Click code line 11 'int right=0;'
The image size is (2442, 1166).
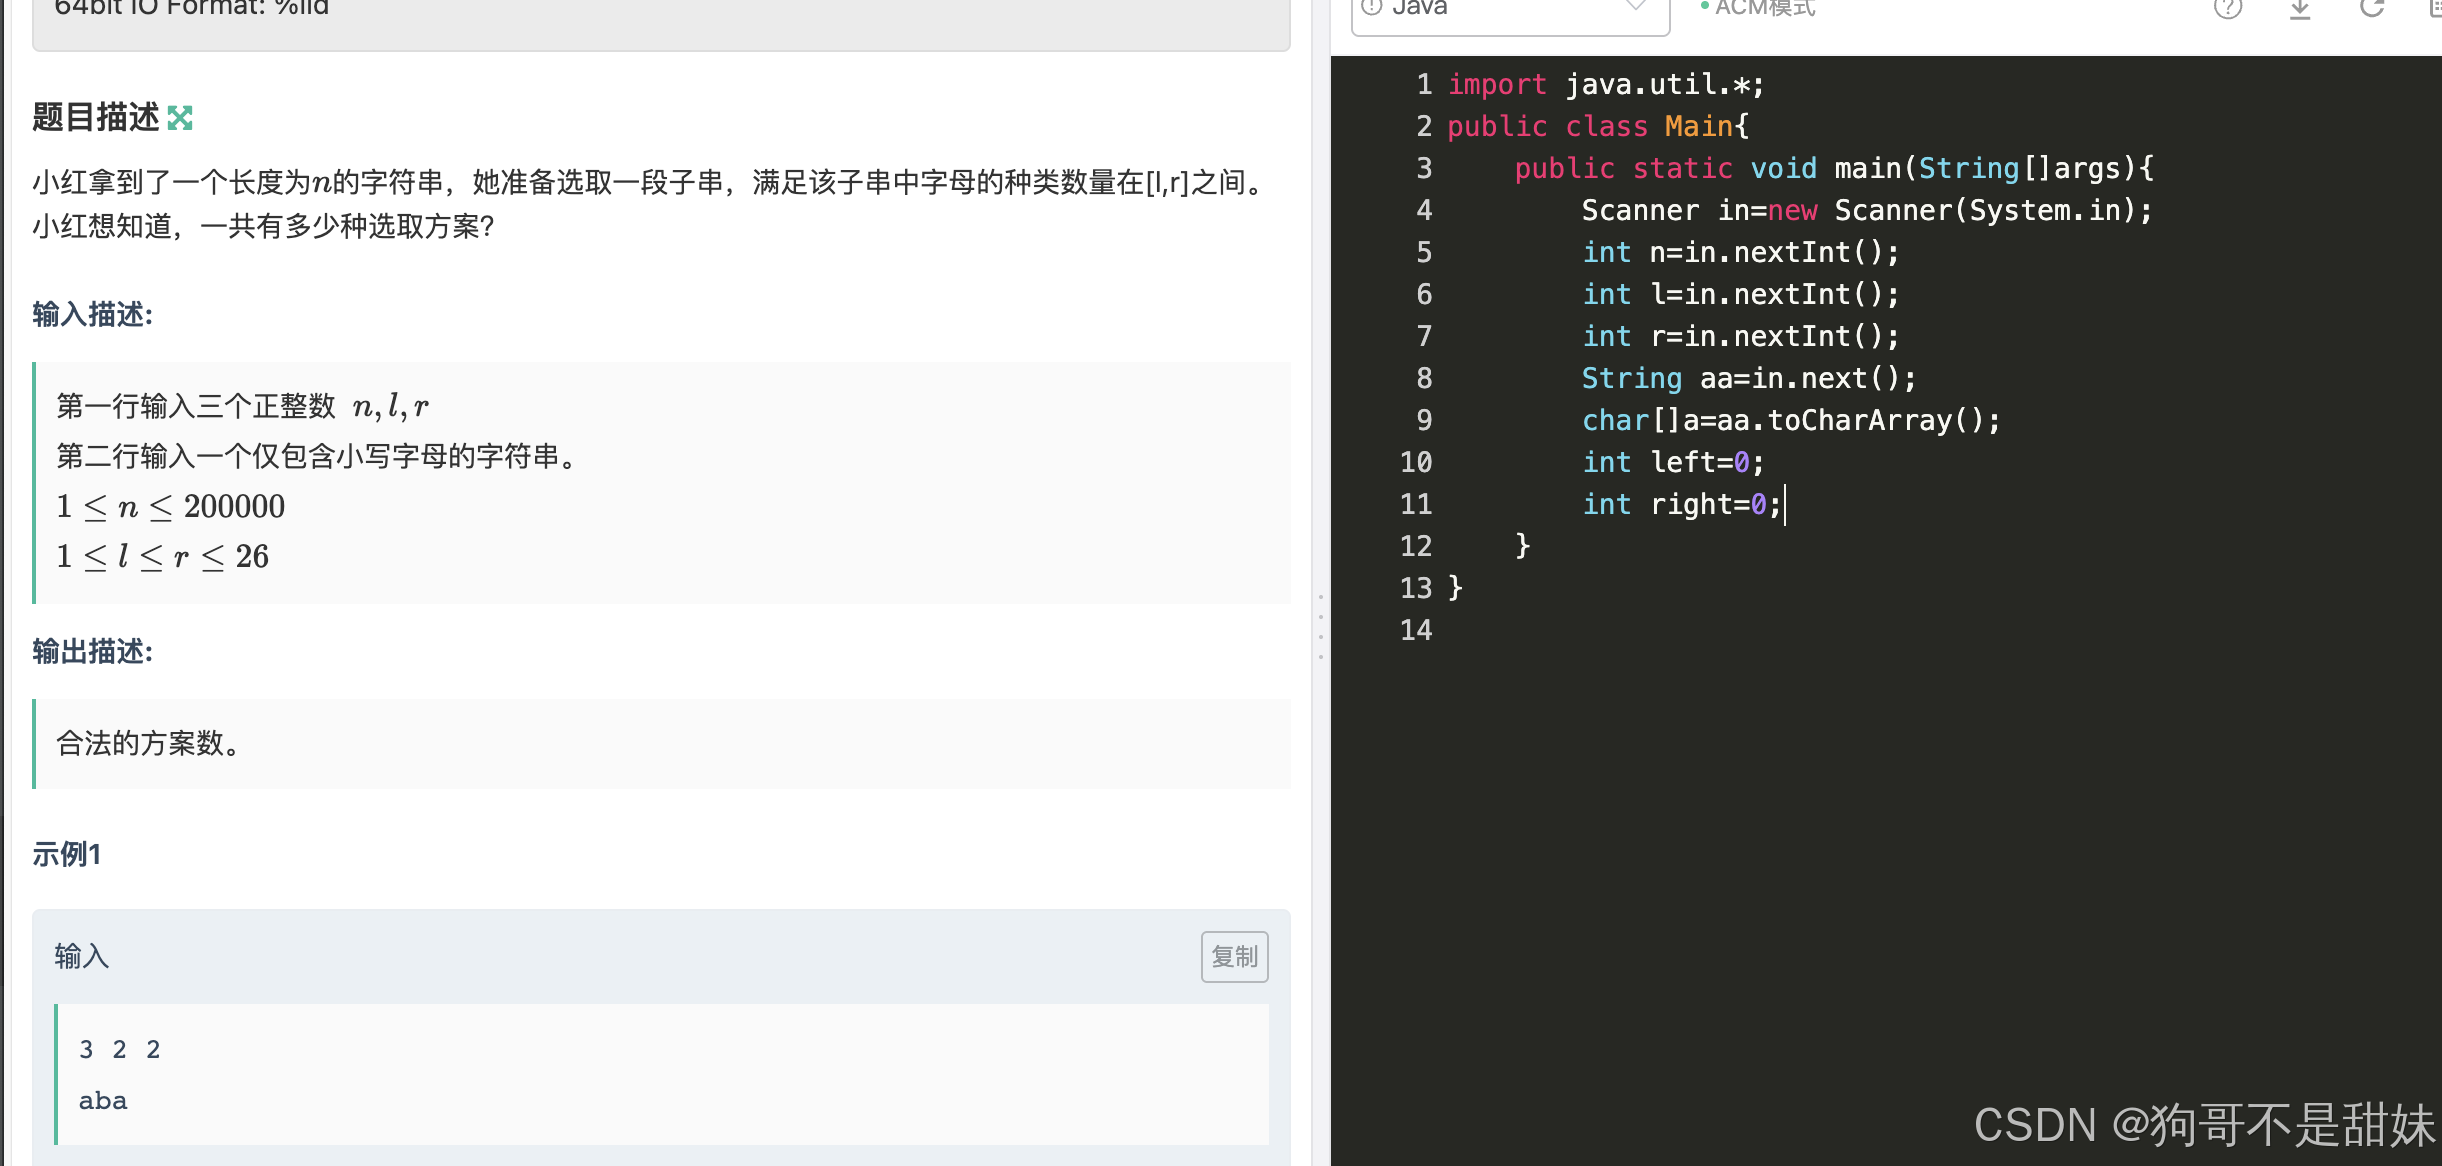pos(1681,504)
